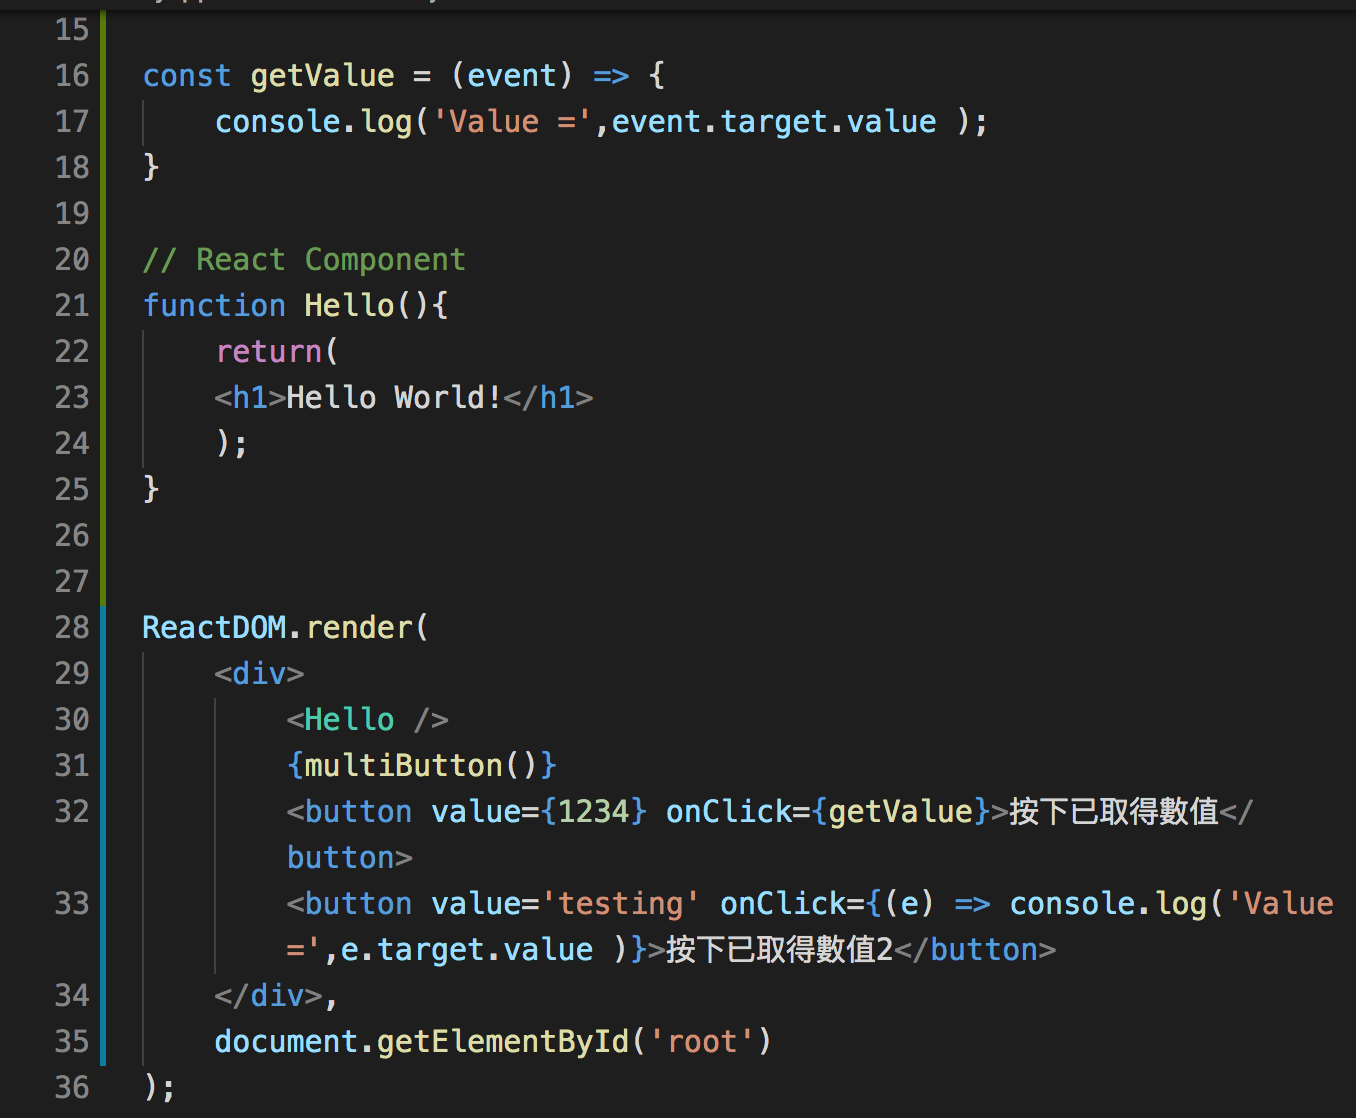
Task: Click the '按下已取得數值' button label text
Action: pyautogui.click(x=1114, y=812)
